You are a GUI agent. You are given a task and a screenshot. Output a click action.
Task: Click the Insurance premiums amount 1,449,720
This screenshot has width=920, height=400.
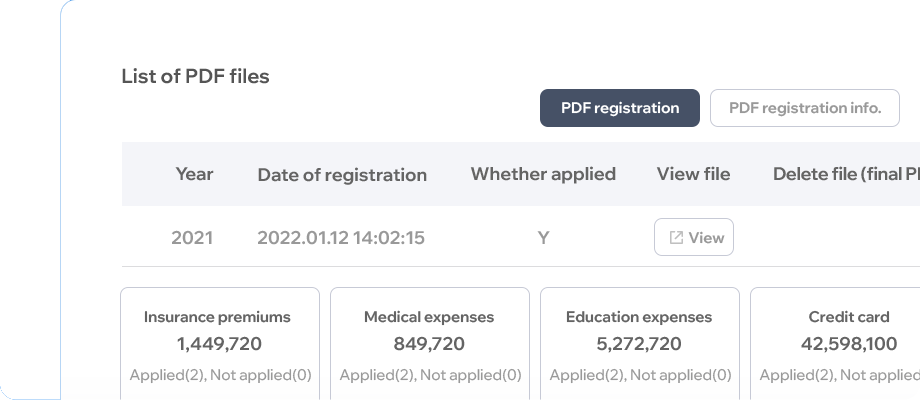219,344
